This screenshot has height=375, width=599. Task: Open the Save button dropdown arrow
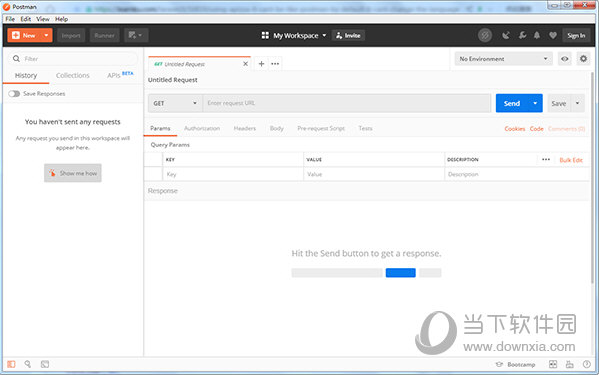coord(577,103)
